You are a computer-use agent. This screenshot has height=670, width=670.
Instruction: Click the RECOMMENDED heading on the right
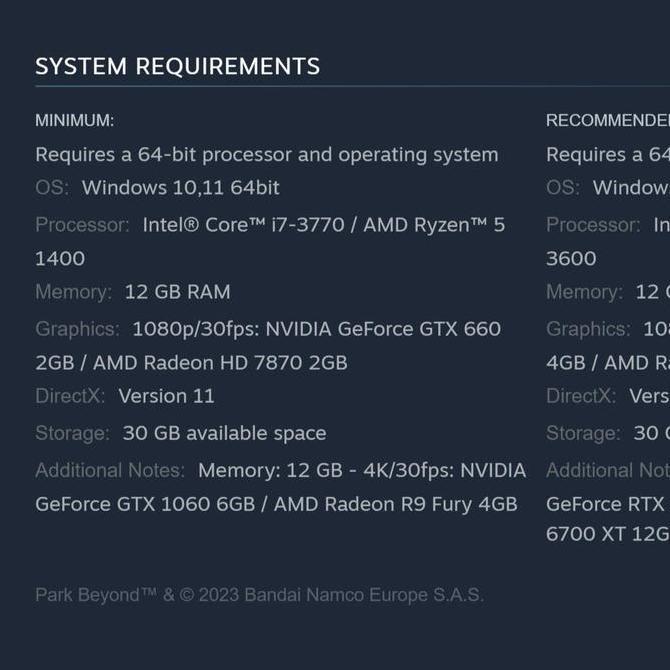pyautogui.click(x=608, y=120)
